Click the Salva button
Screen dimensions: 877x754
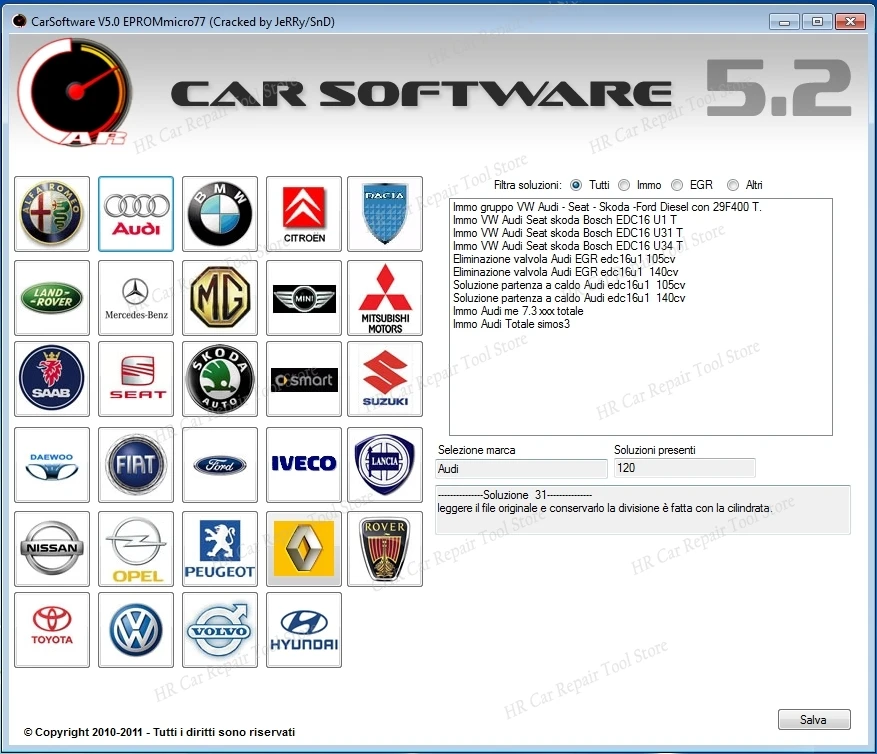tap(813, 719)
